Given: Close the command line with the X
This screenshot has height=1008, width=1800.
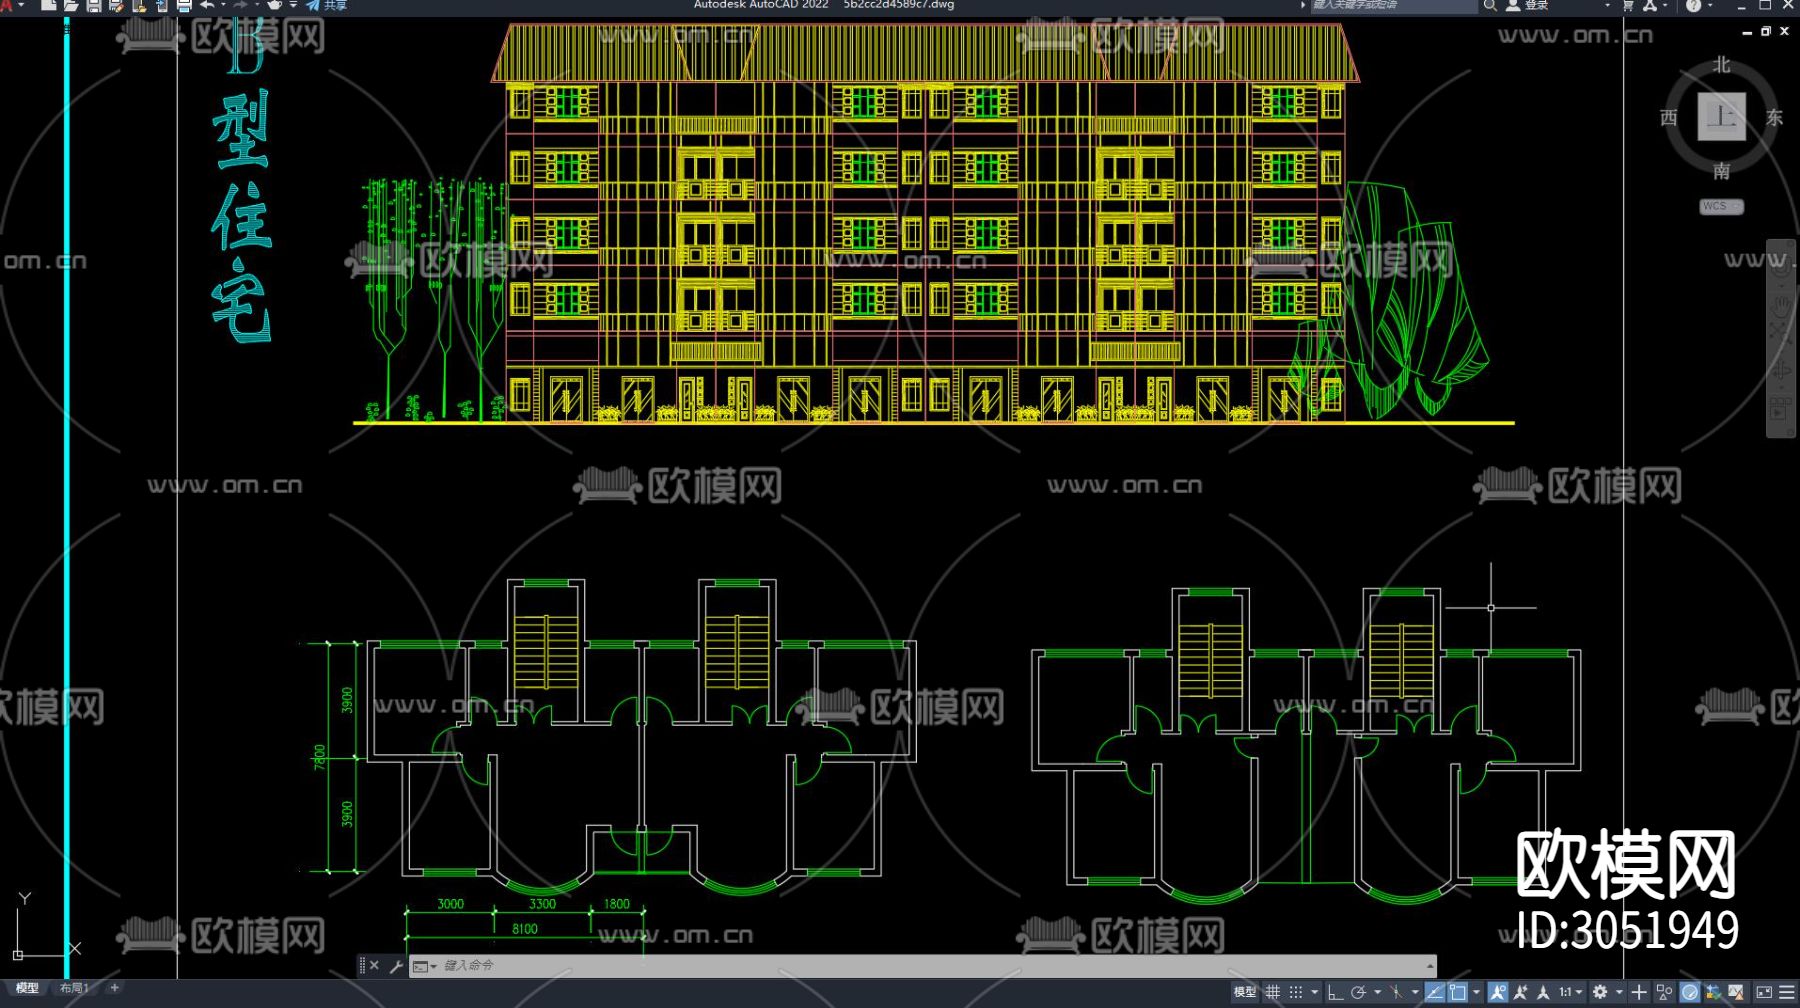Looking at the screenshot, I should [x=374, y=966].
